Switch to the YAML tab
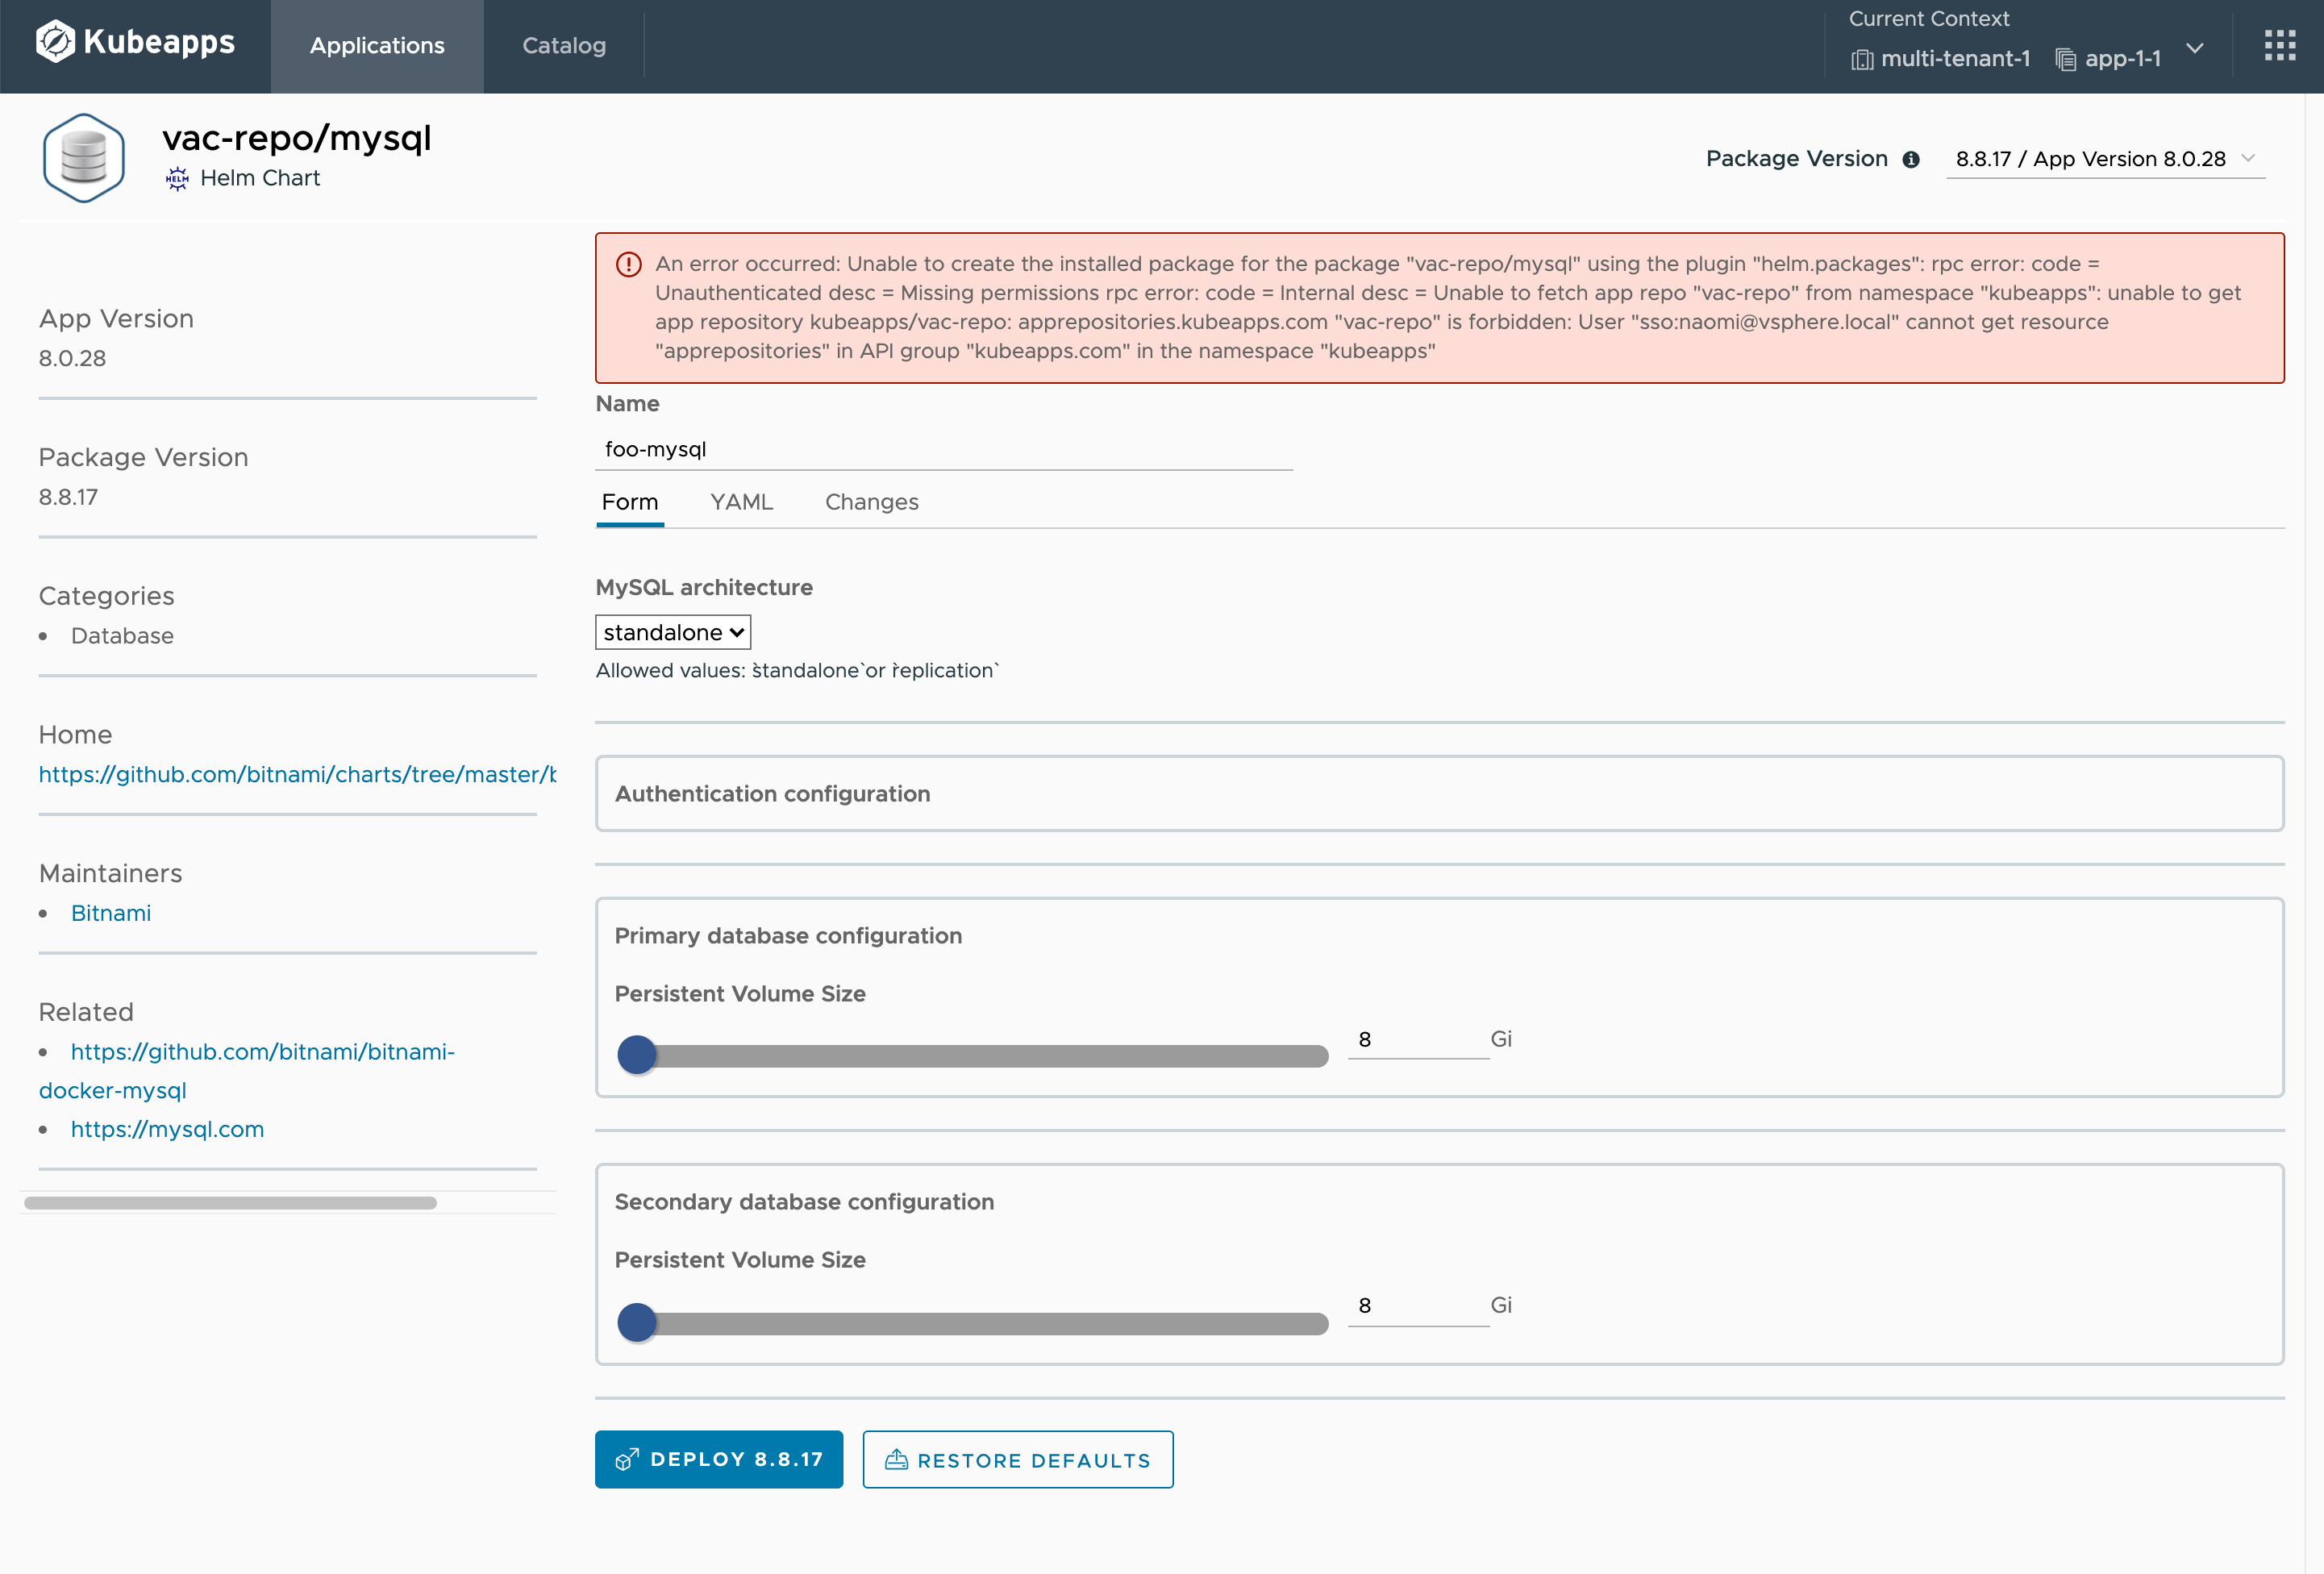2324x1574 pixels. tap(741, 502)
